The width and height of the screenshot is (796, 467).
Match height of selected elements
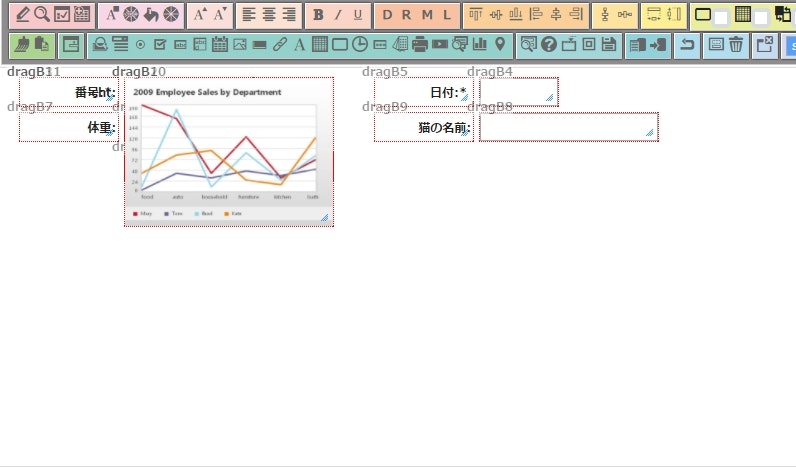point(674,15)
